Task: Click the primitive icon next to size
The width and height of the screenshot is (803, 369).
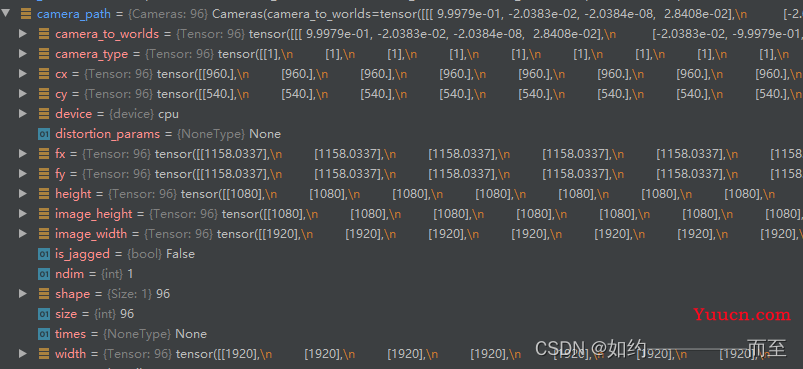Action: tap(44, 314)
